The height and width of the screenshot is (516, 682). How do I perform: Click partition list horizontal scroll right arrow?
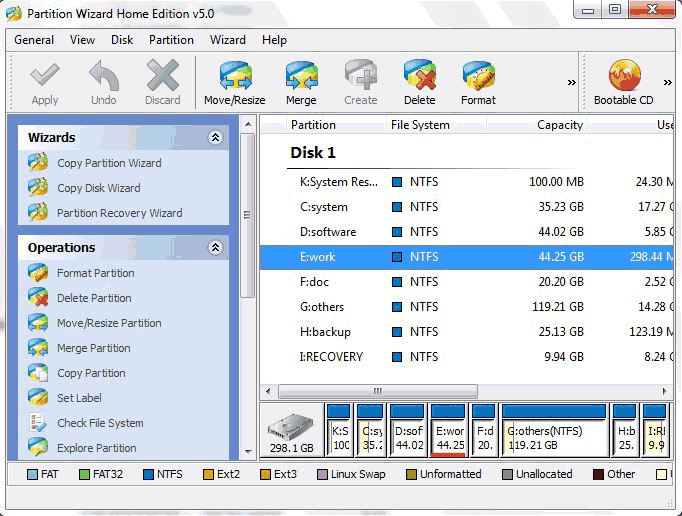click(665, 392)
